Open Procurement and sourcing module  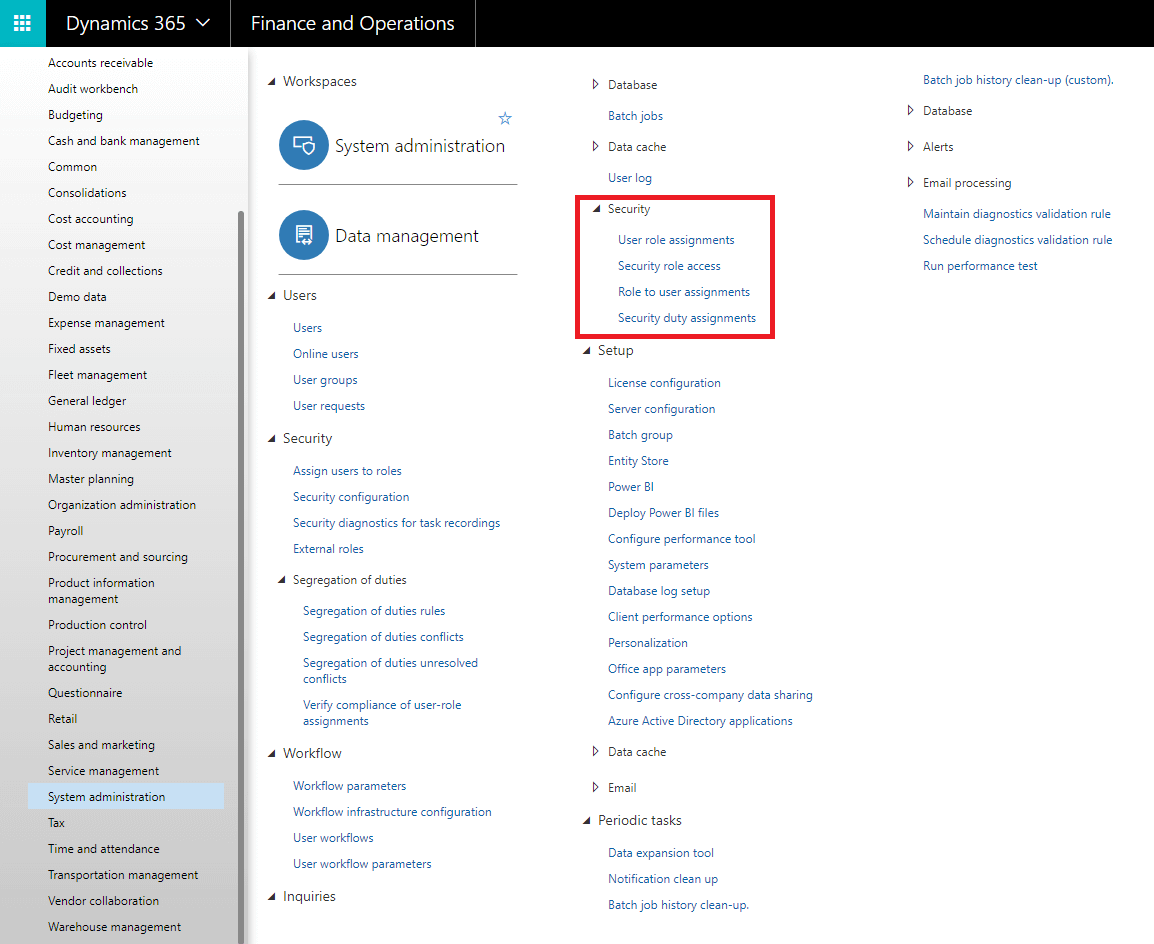(118, 557)
